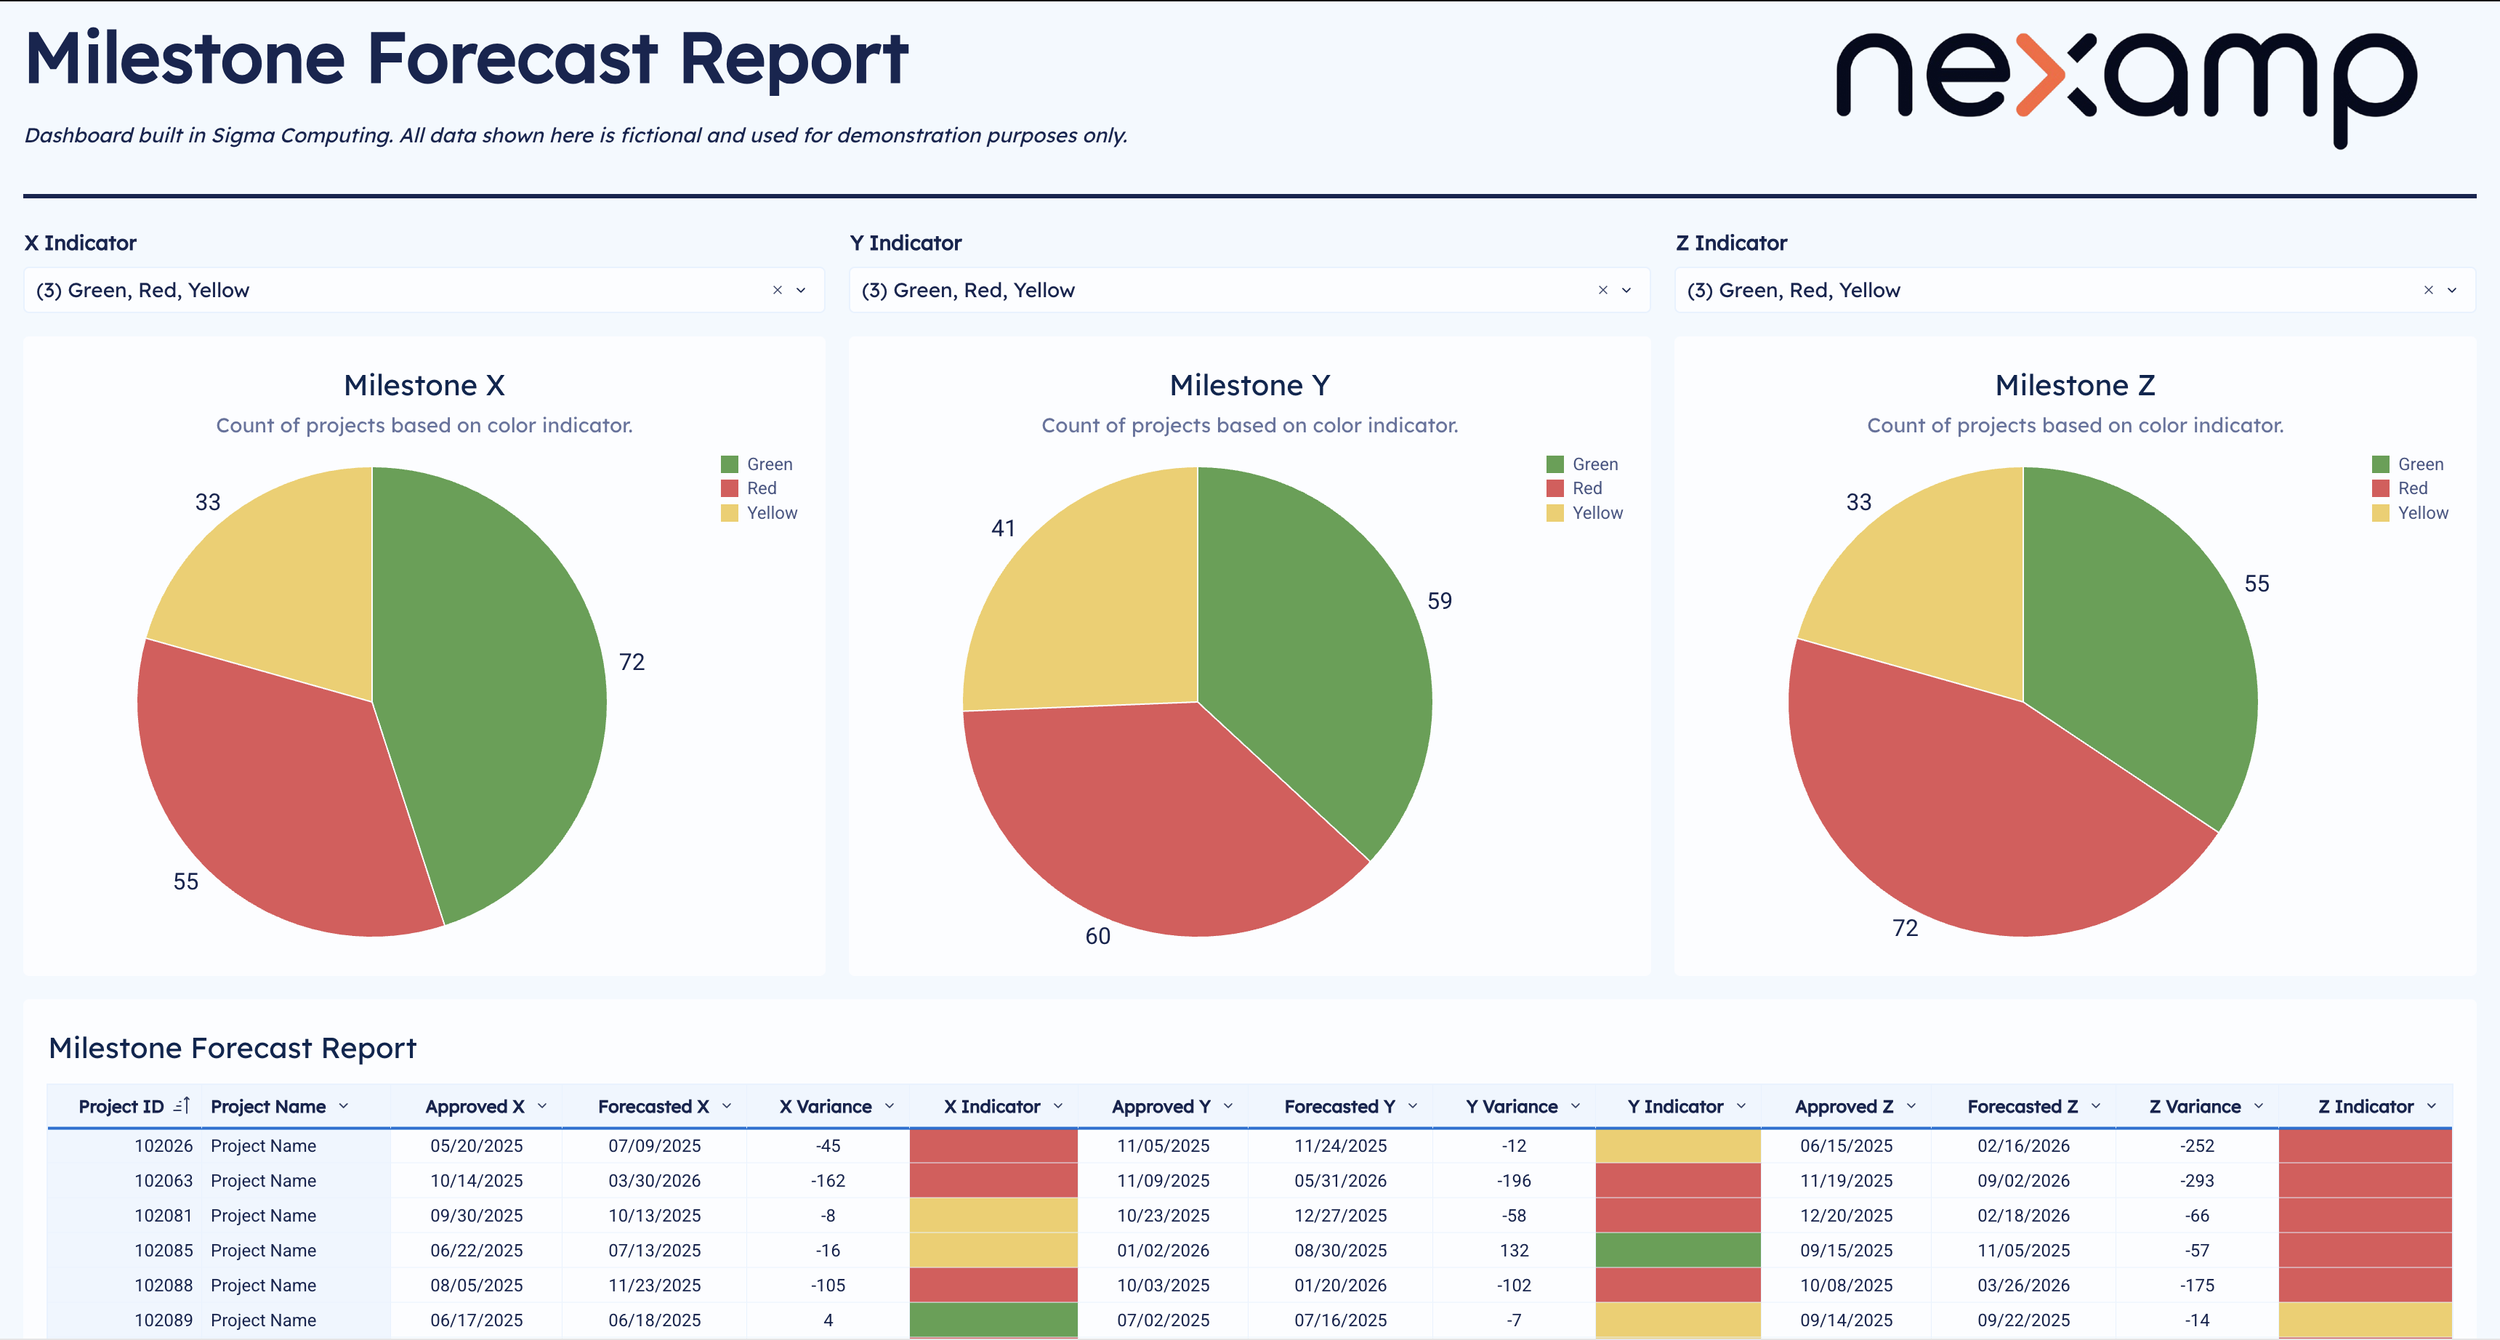This screenshot has height=1340, width=2500.
Task: Select the Forecasted Y column header
Action: [1339, 1106]
